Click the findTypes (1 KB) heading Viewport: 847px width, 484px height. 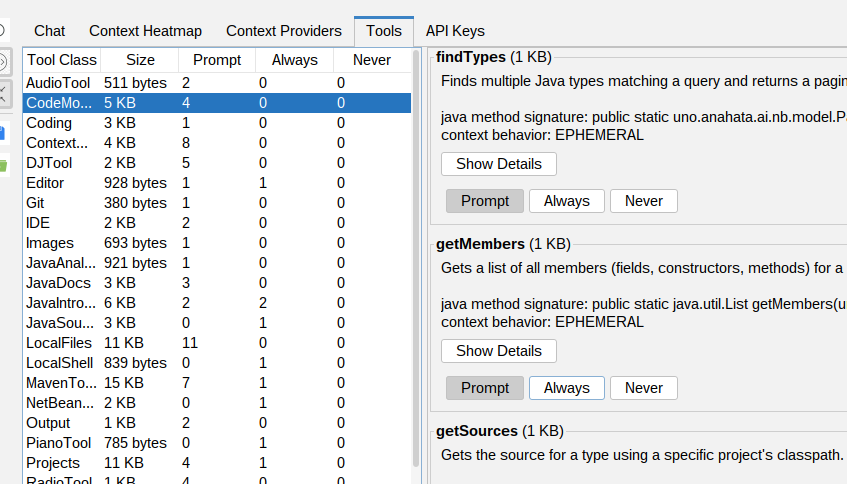point(494,57)
